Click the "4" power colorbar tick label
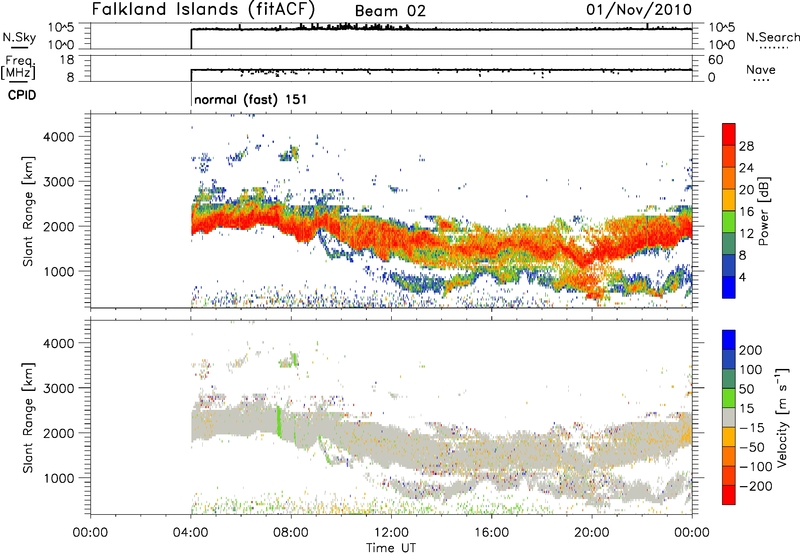This screenshot has height=554, width=800. pyautogui.click(x=742, y=277)
